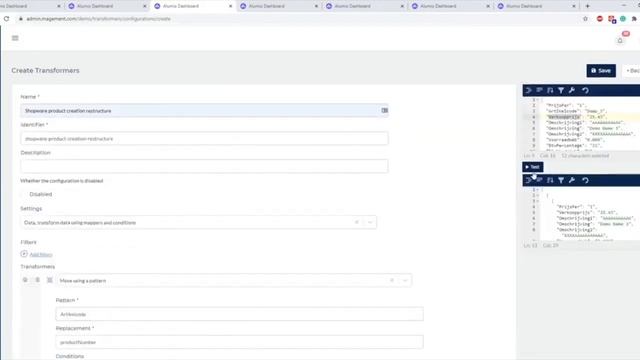Image resolution: width=640 pixels, height=360 pixels.
Task: Bookmark this page with the star icon
Action: [x=585, y=19]
